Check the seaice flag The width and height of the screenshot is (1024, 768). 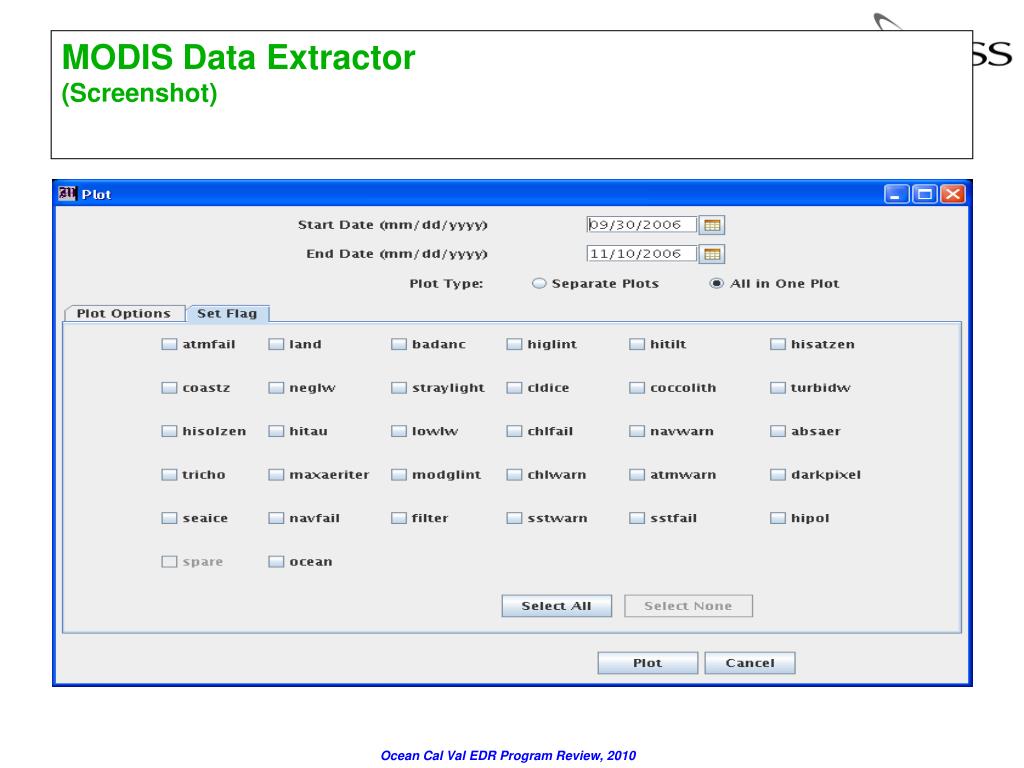pos(169,518)
